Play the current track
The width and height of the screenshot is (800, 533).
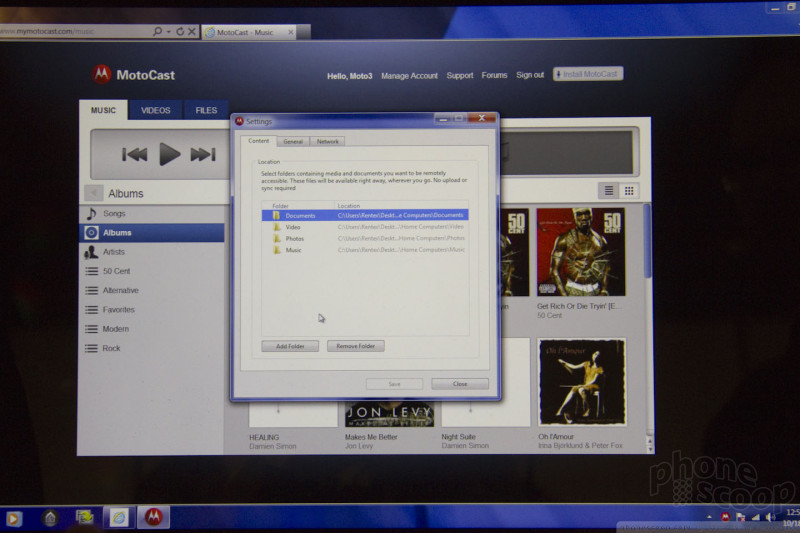pos(169,154)
